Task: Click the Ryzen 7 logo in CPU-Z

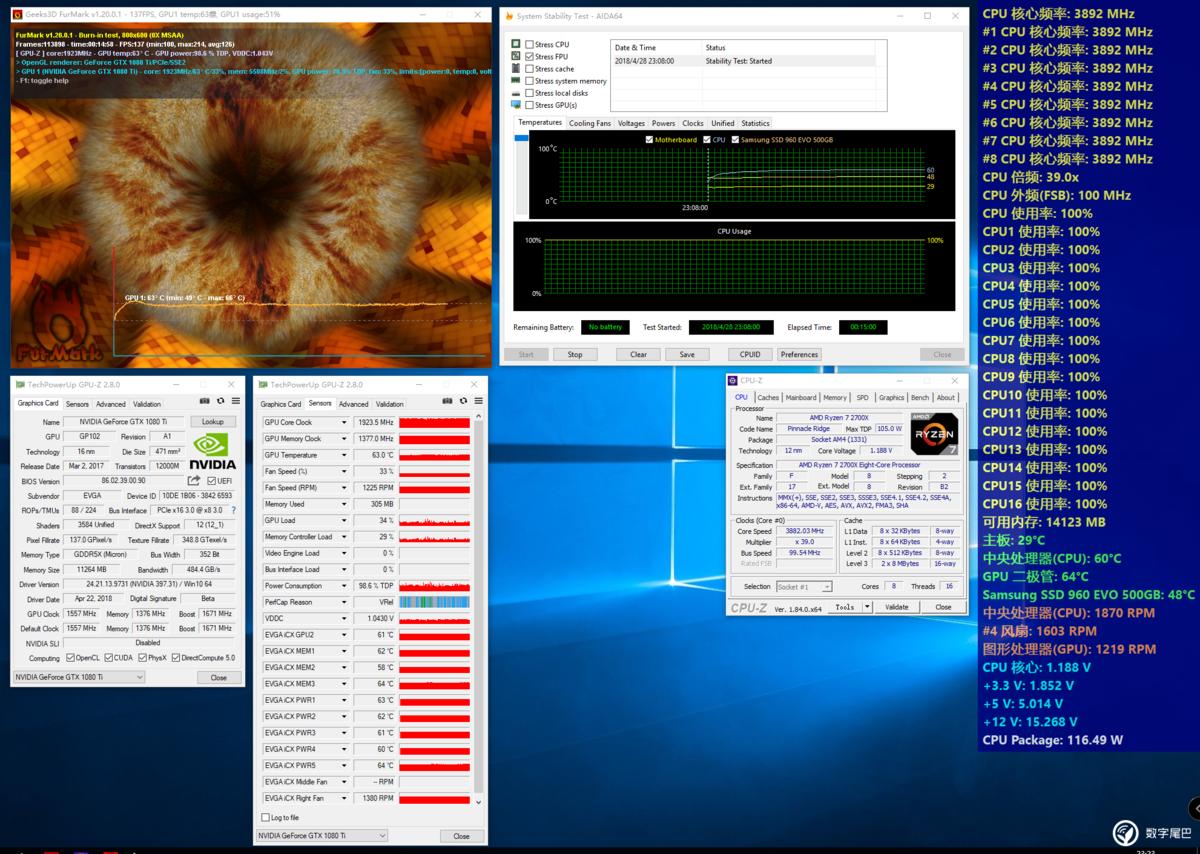Action: point(933,434)
